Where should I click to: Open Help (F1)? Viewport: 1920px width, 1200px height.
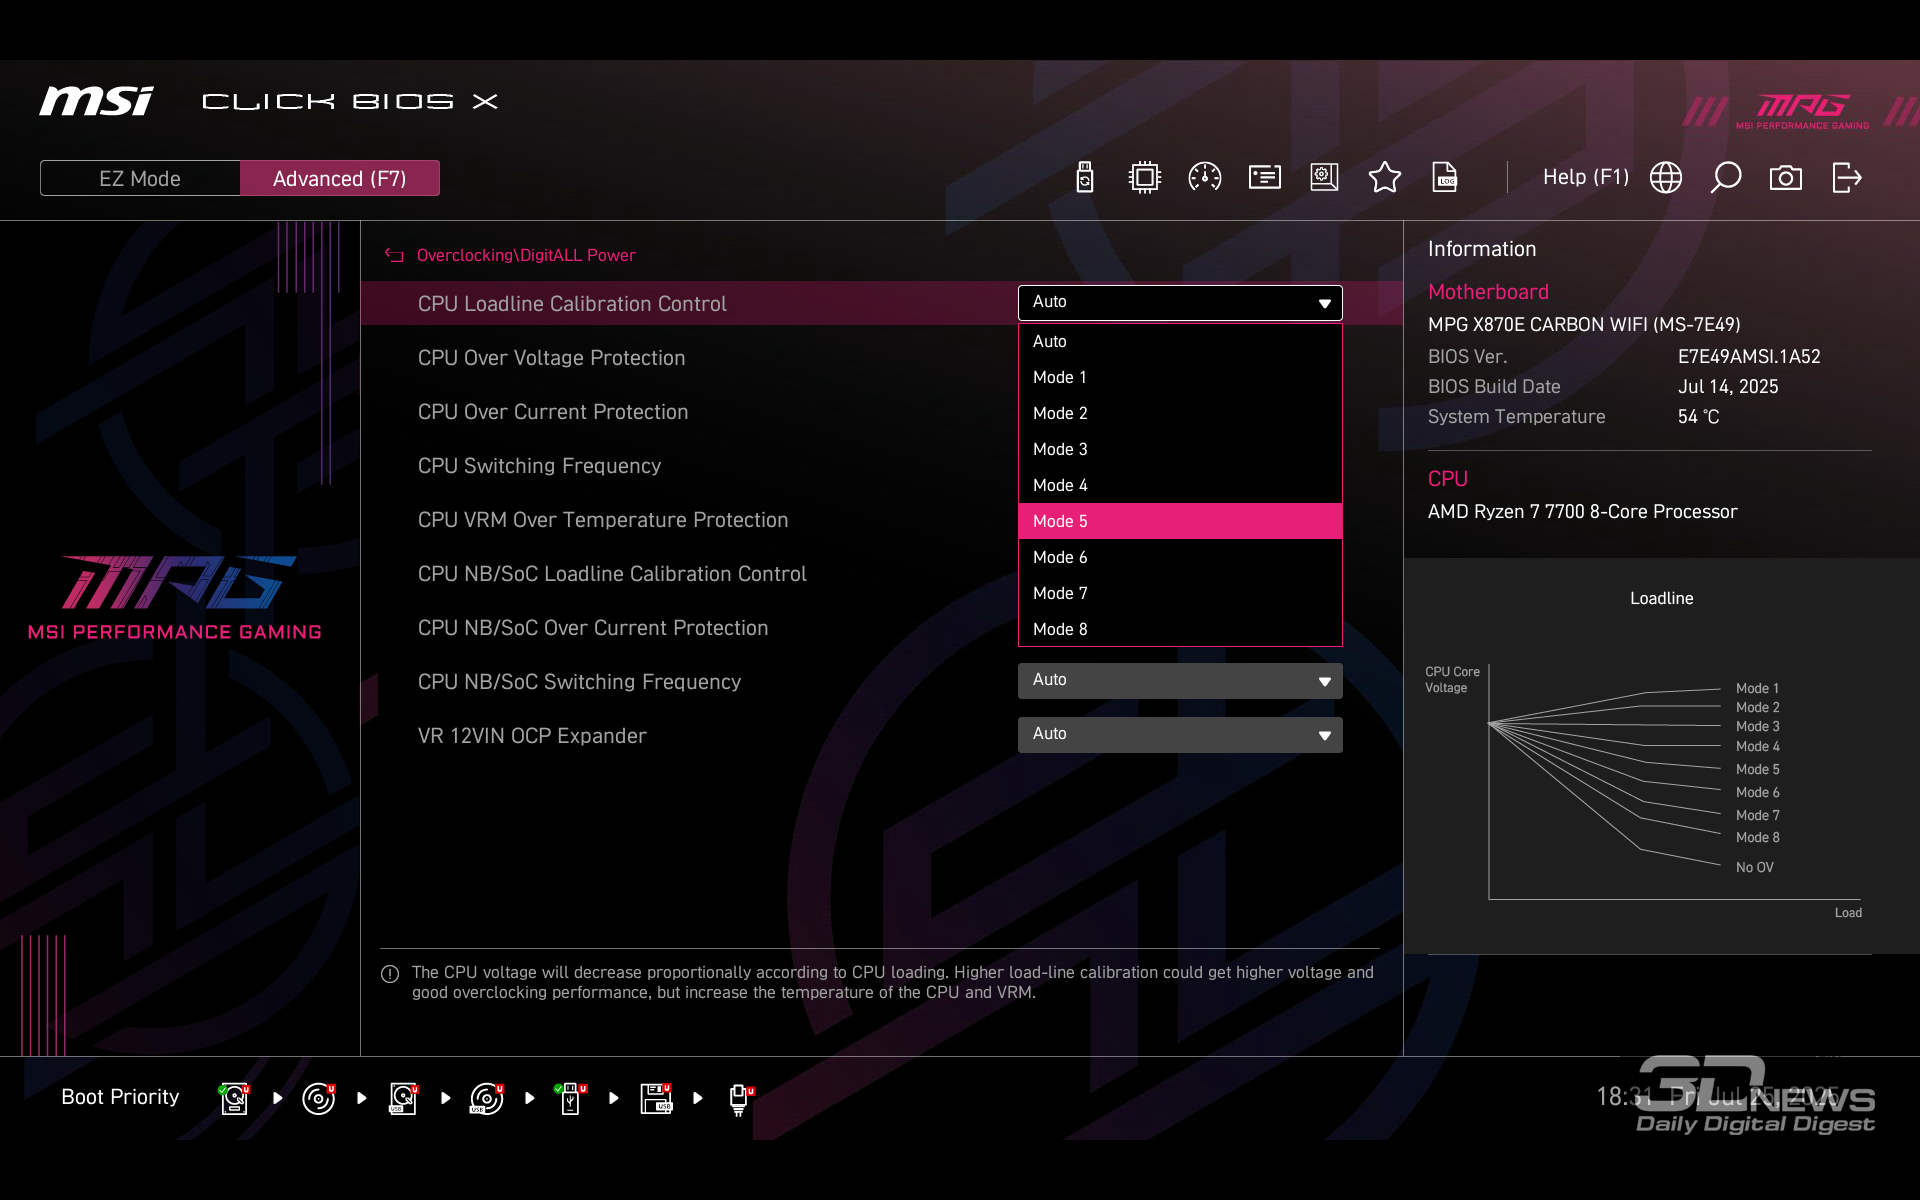(x=1586, y=177)
